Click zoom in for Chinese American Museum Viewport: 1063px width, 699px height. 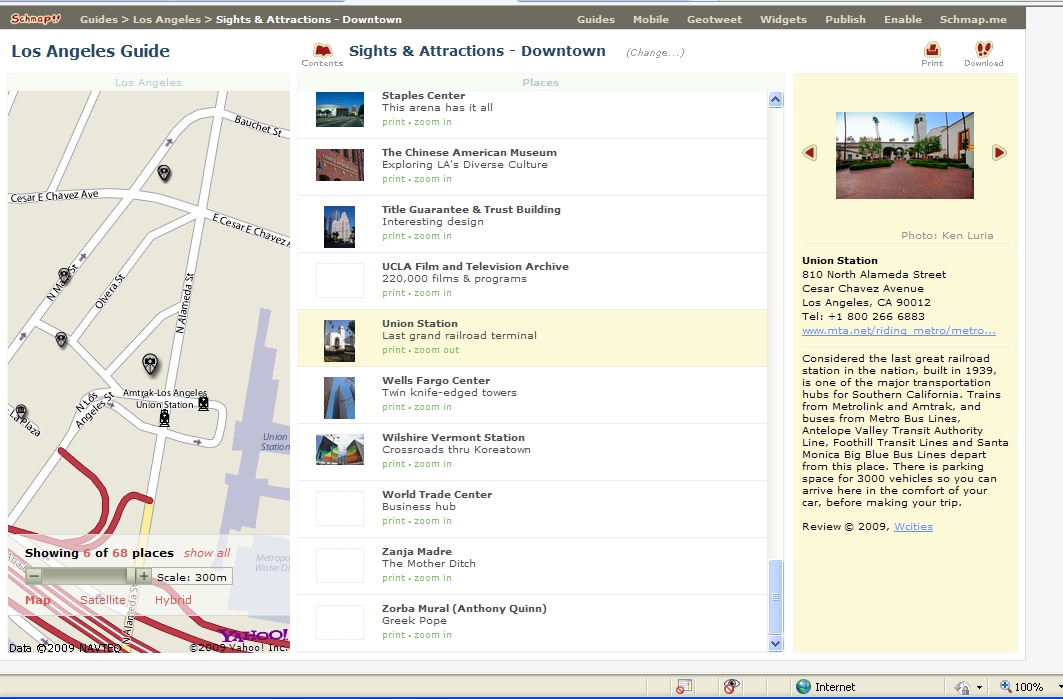pos(433,179)
